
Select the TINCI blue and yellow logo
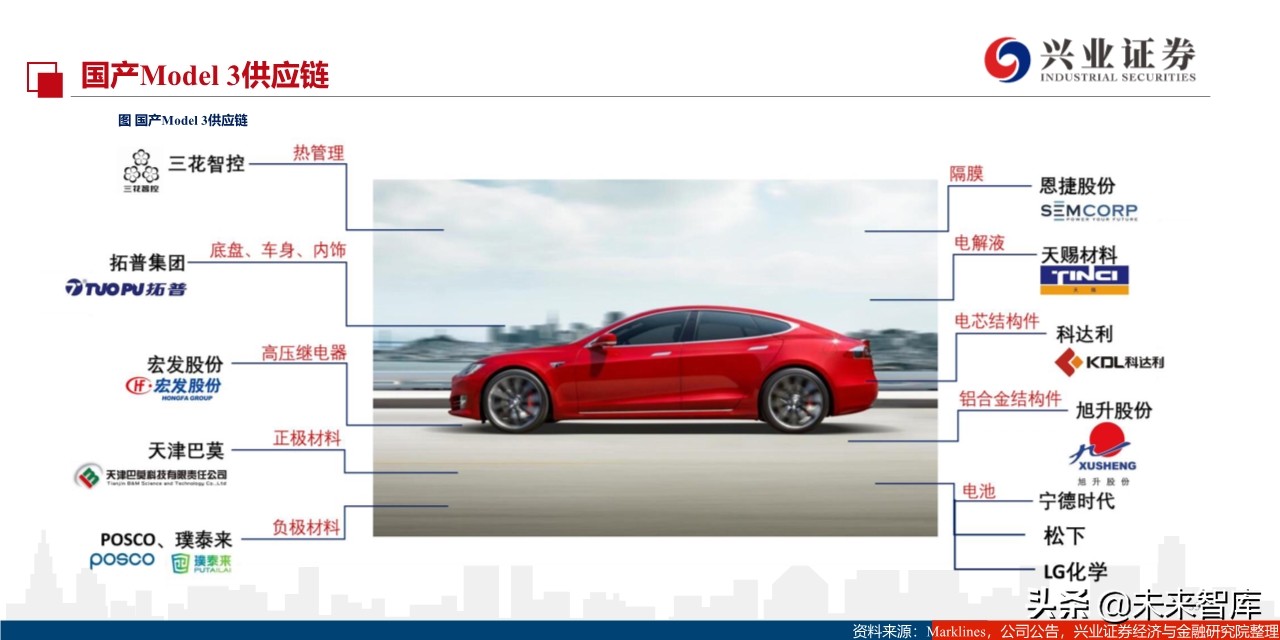coord(1084,279)
